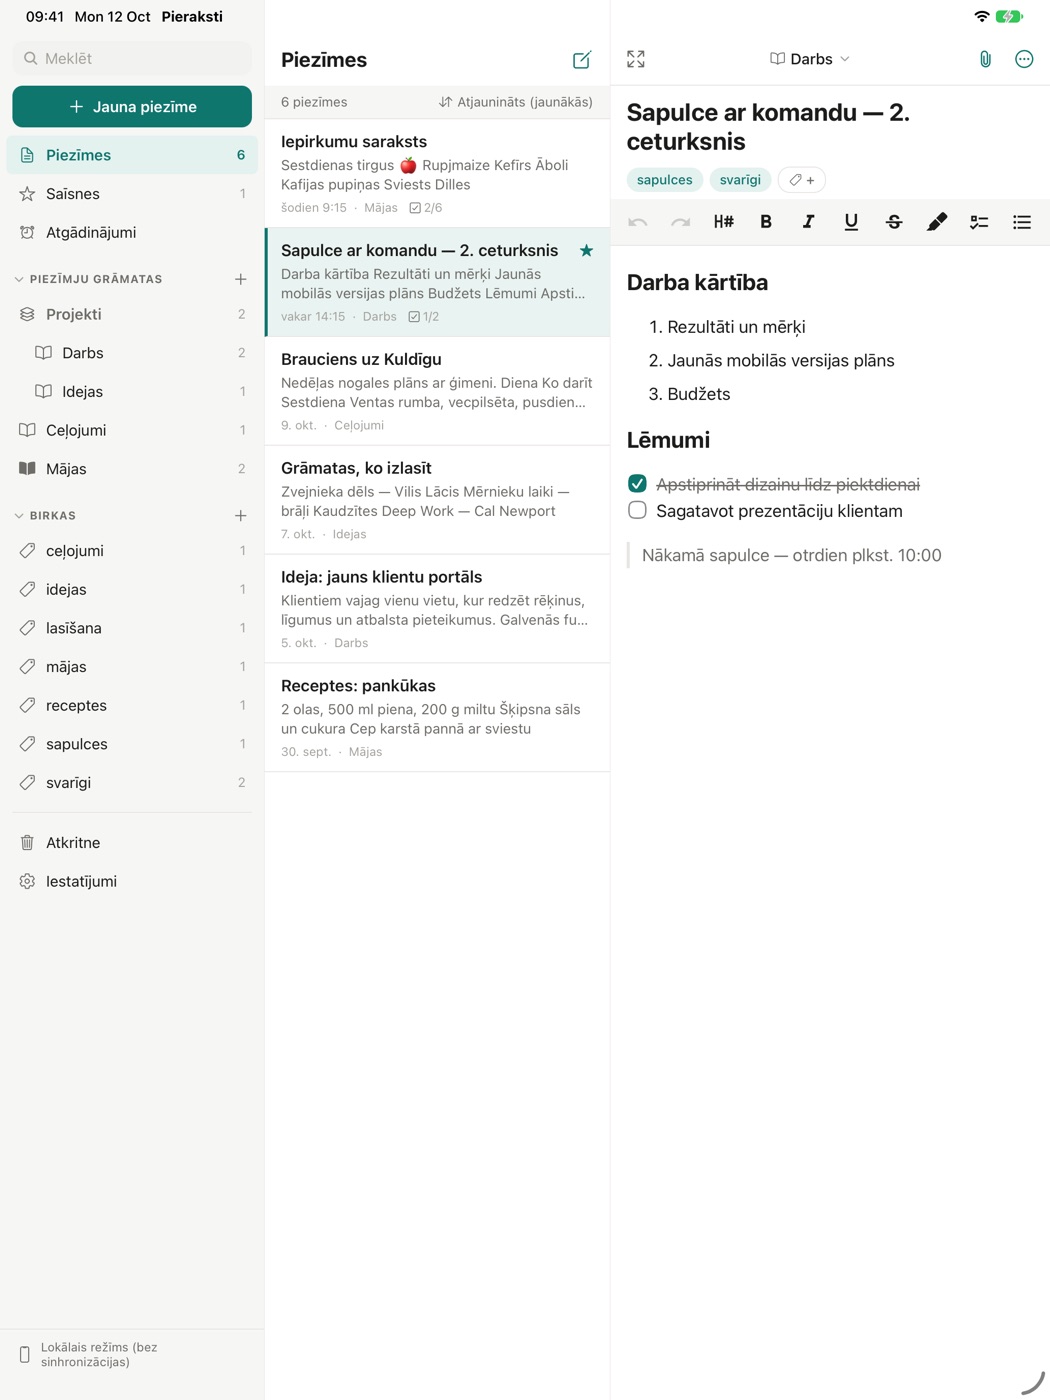Screen dimensions: 1050x1400
Task: Toggle strikethrough formatting
Action: point(894,222)
